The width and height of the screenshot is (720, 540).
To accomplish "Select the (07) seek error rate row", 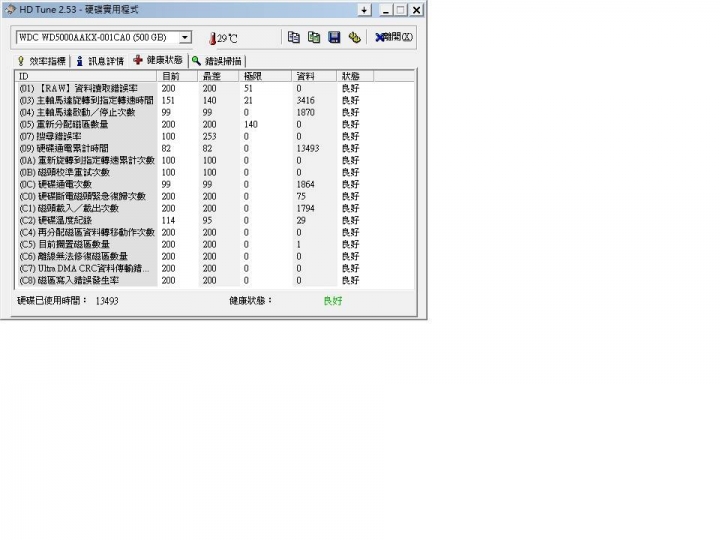I will click(x=215, y=136).
